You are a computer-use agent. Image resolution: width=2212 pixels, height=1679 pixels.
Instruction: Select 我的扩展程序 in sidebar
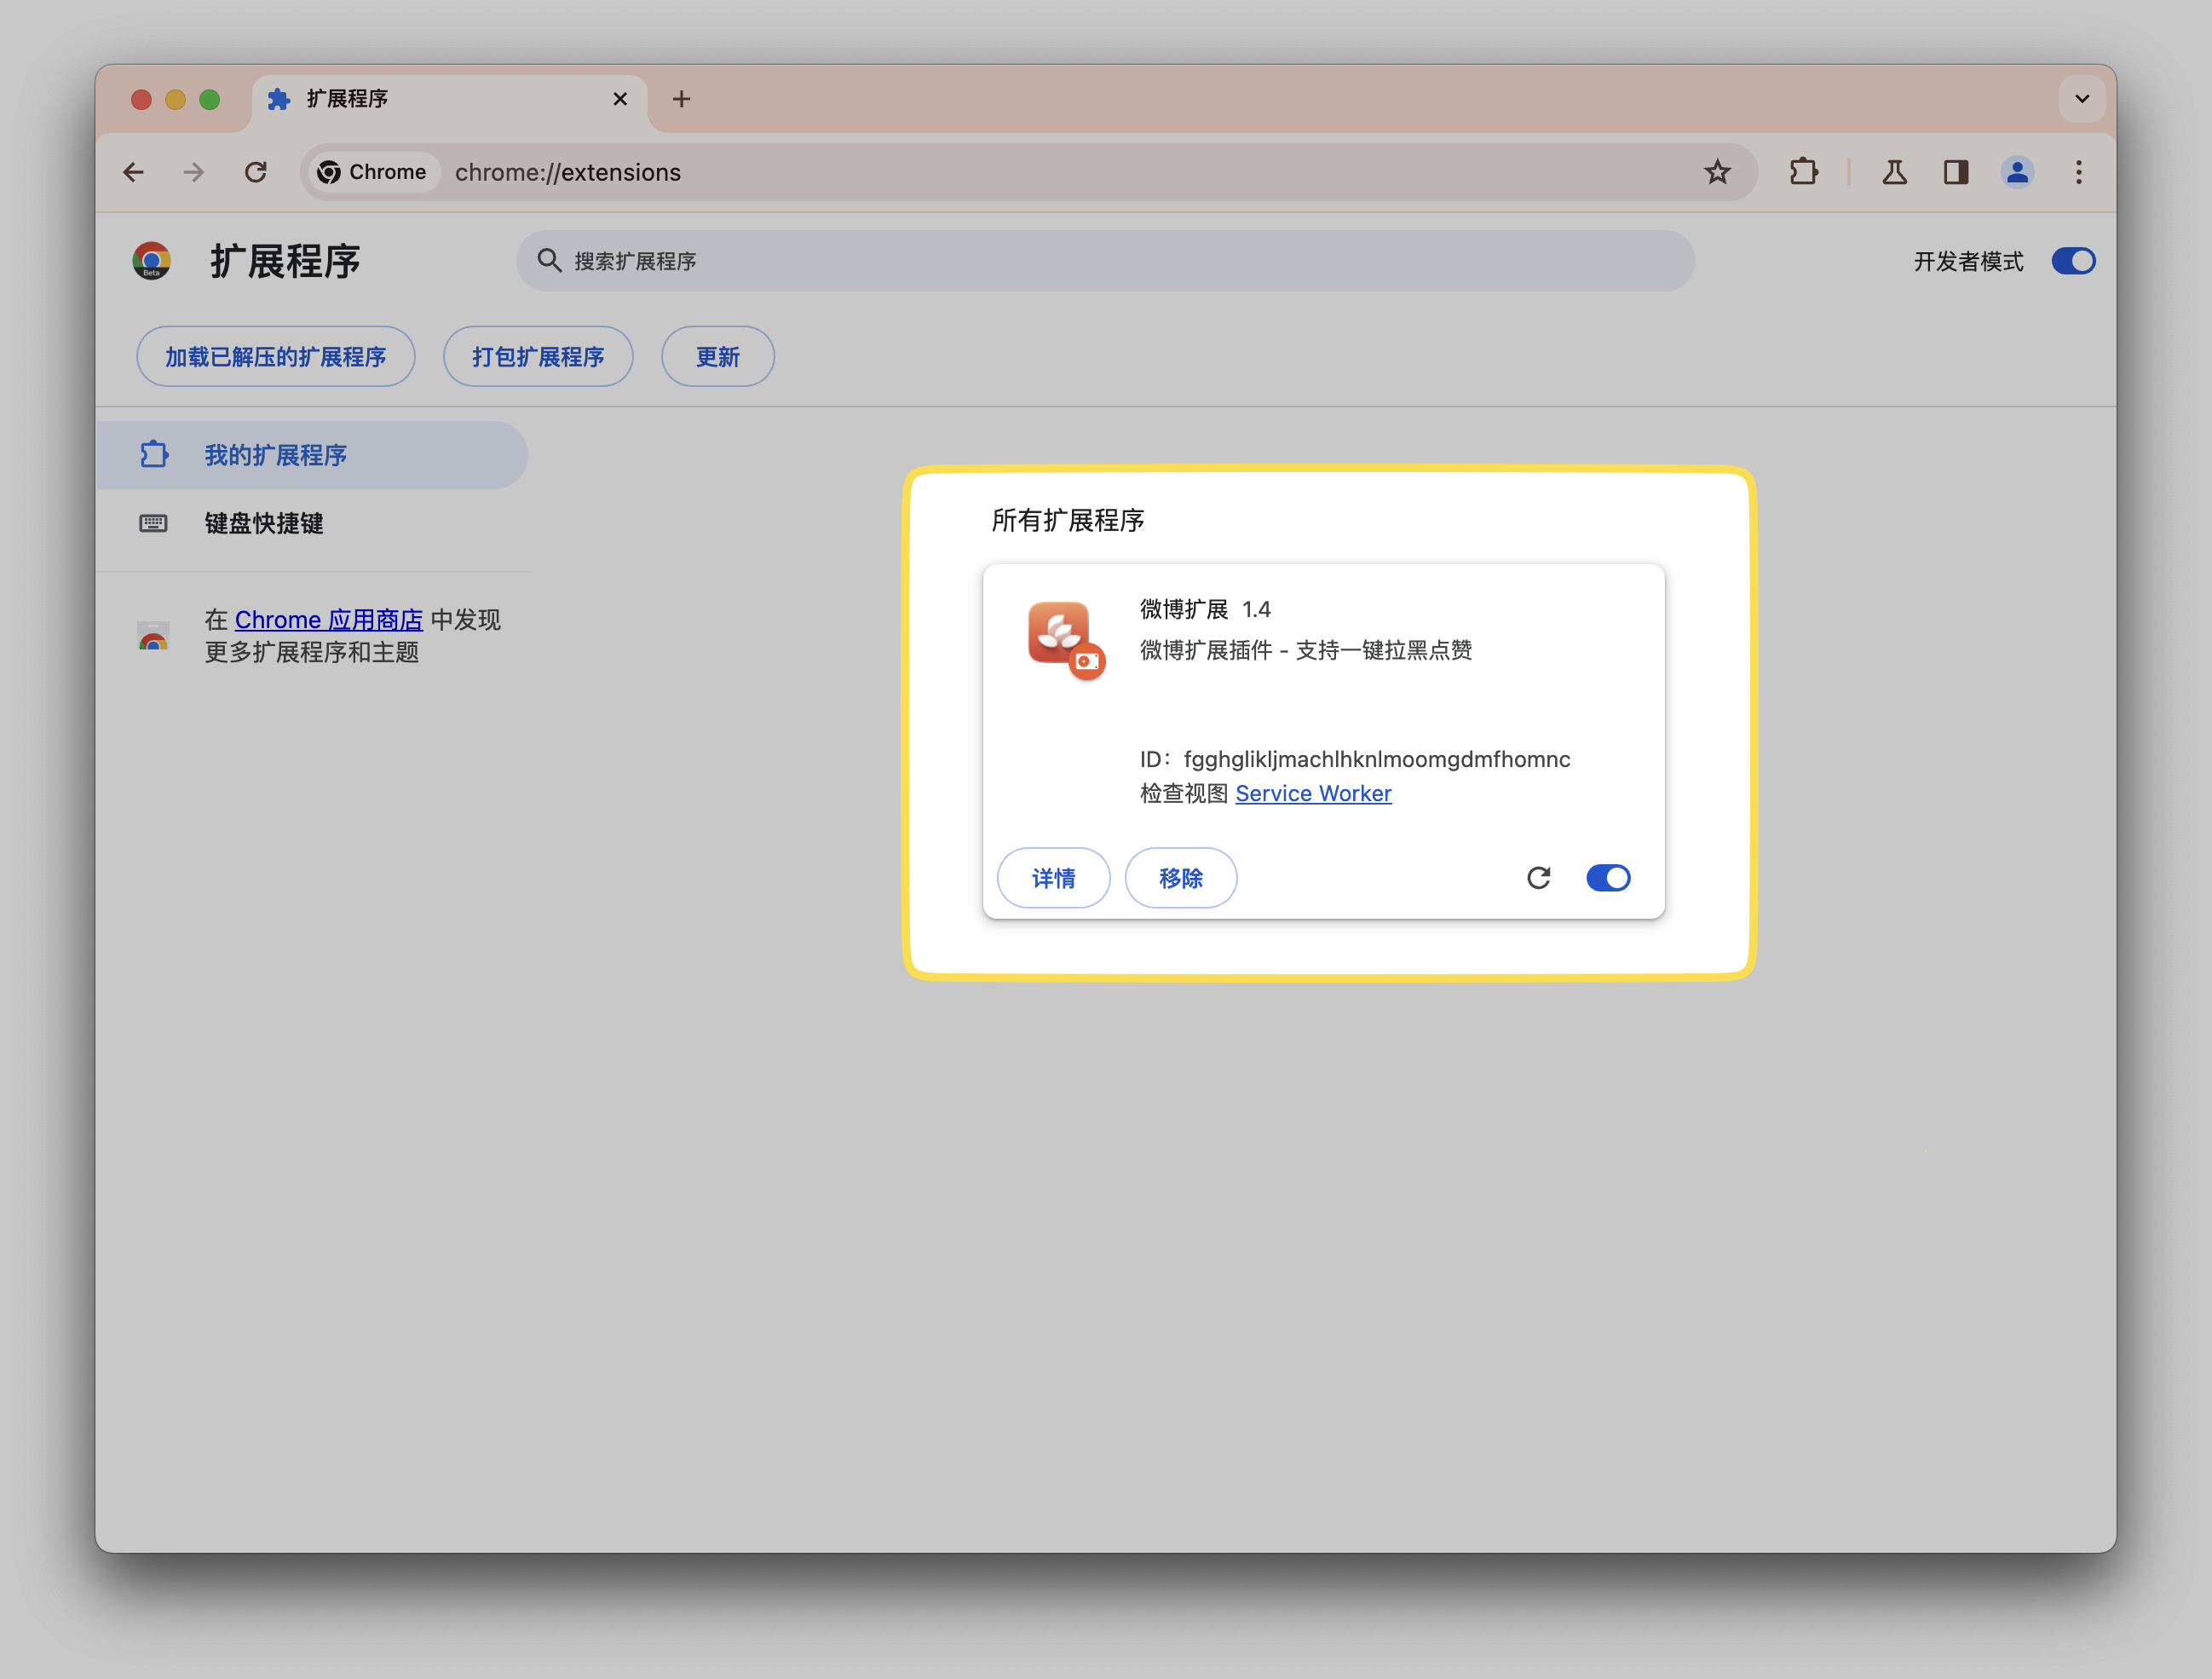point(275,455)
